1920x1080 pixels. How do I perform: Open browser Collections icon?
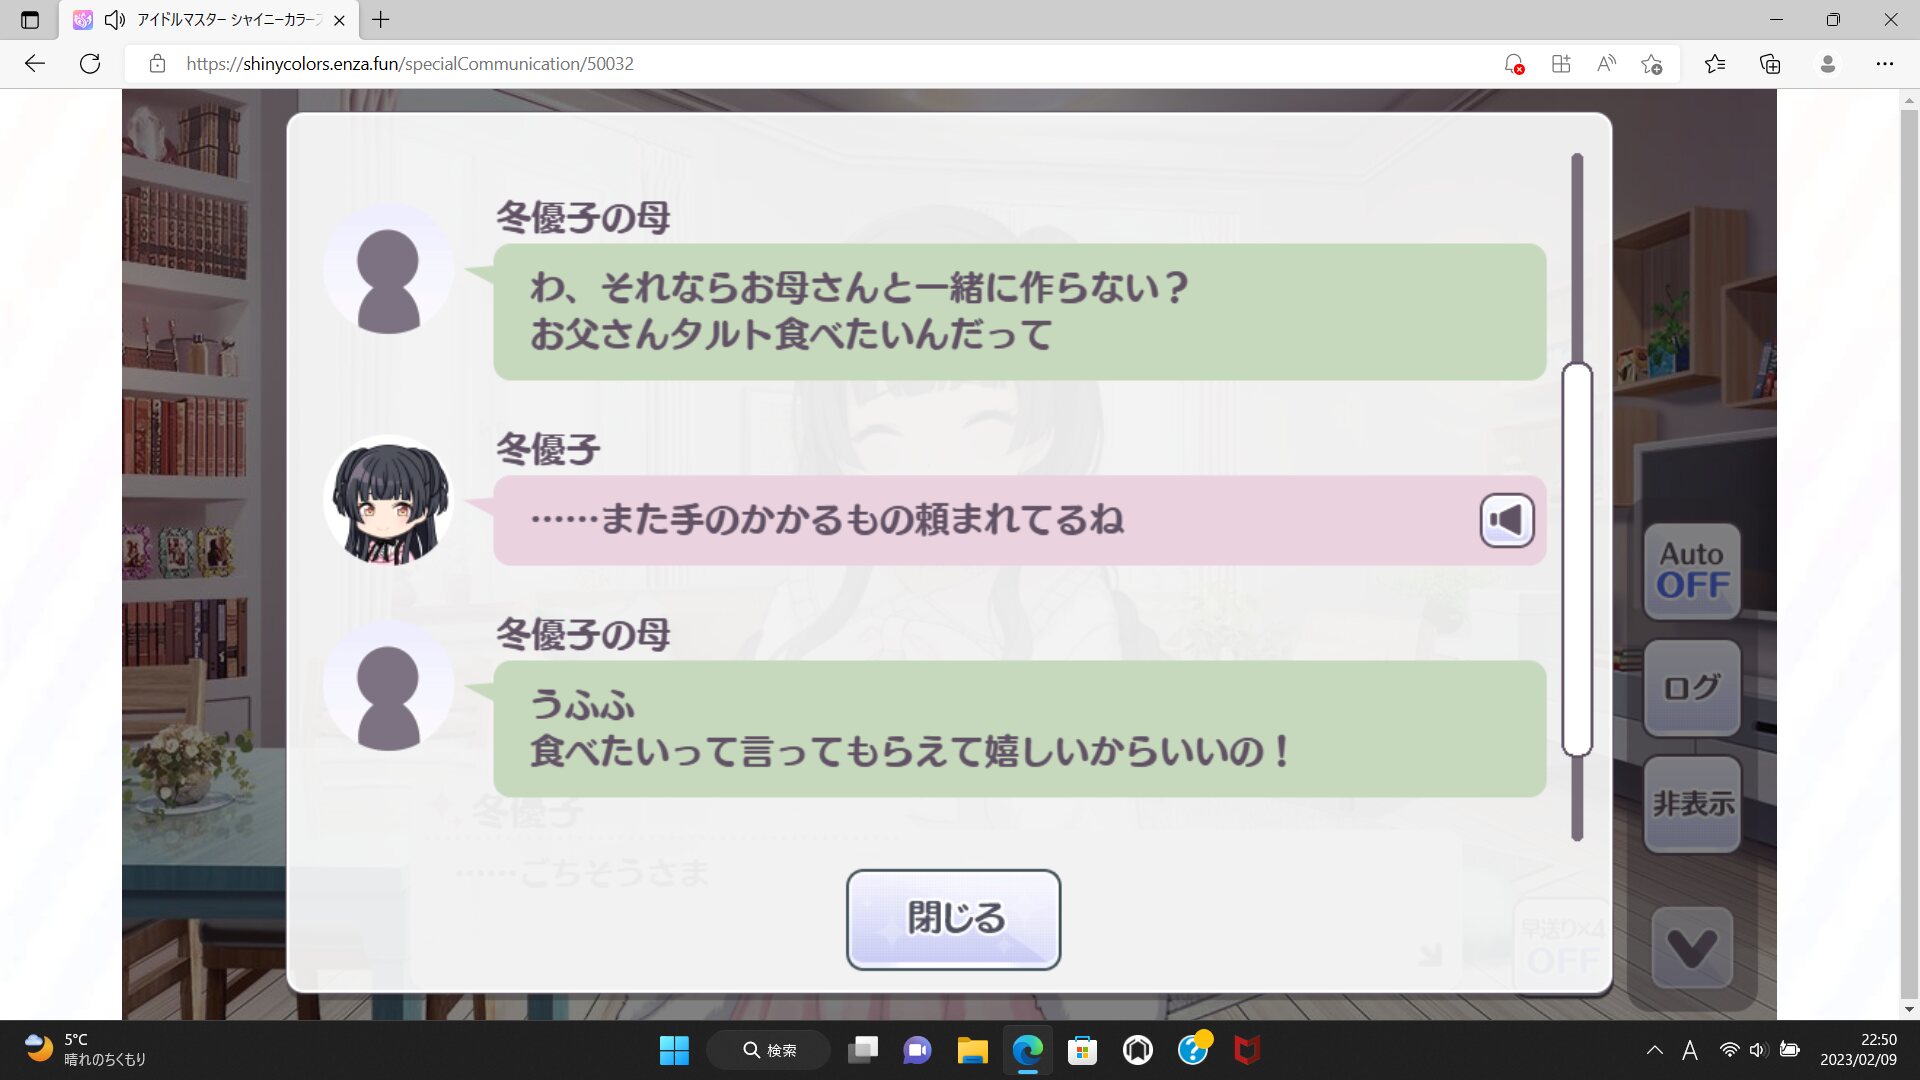click(1770, 64)
